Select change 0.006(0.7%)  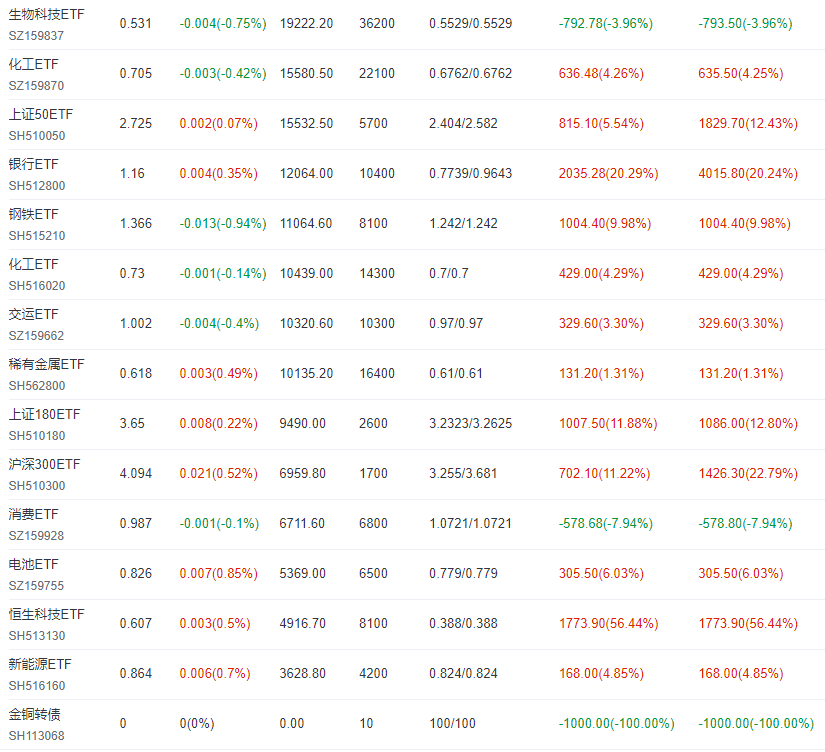215,674
